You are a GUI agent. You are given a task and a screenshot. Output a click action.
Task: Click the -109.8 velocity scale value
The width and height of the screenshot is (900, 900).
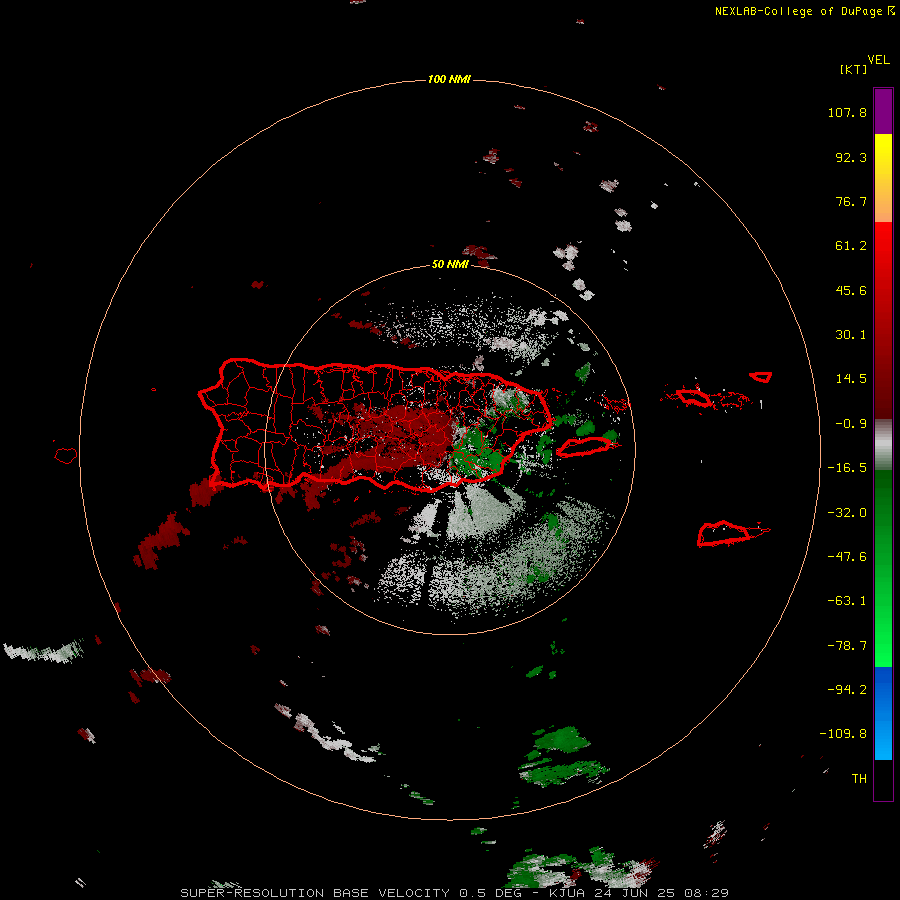point(843,734)
